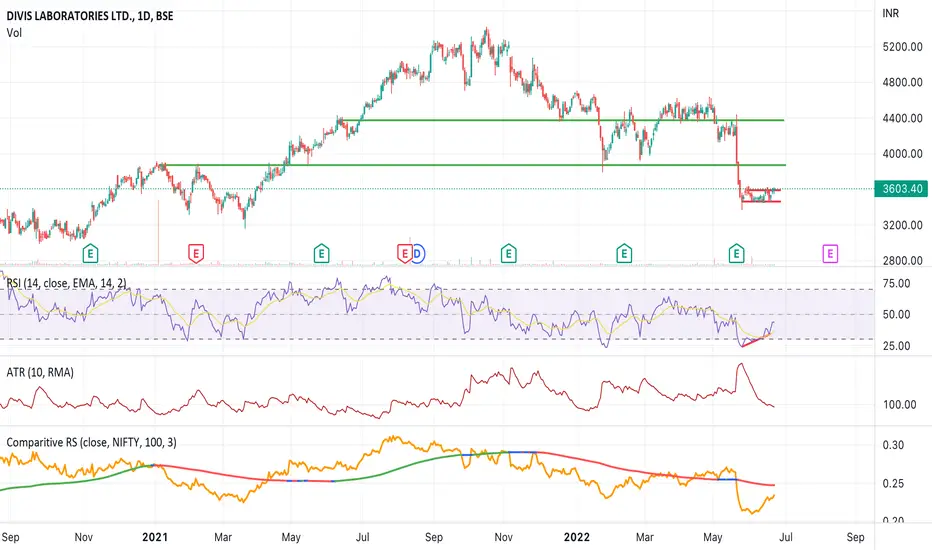Screen dimensions: 932x550
Task: Click the Comparitive RS indicator legend
Action: [91, 442]
